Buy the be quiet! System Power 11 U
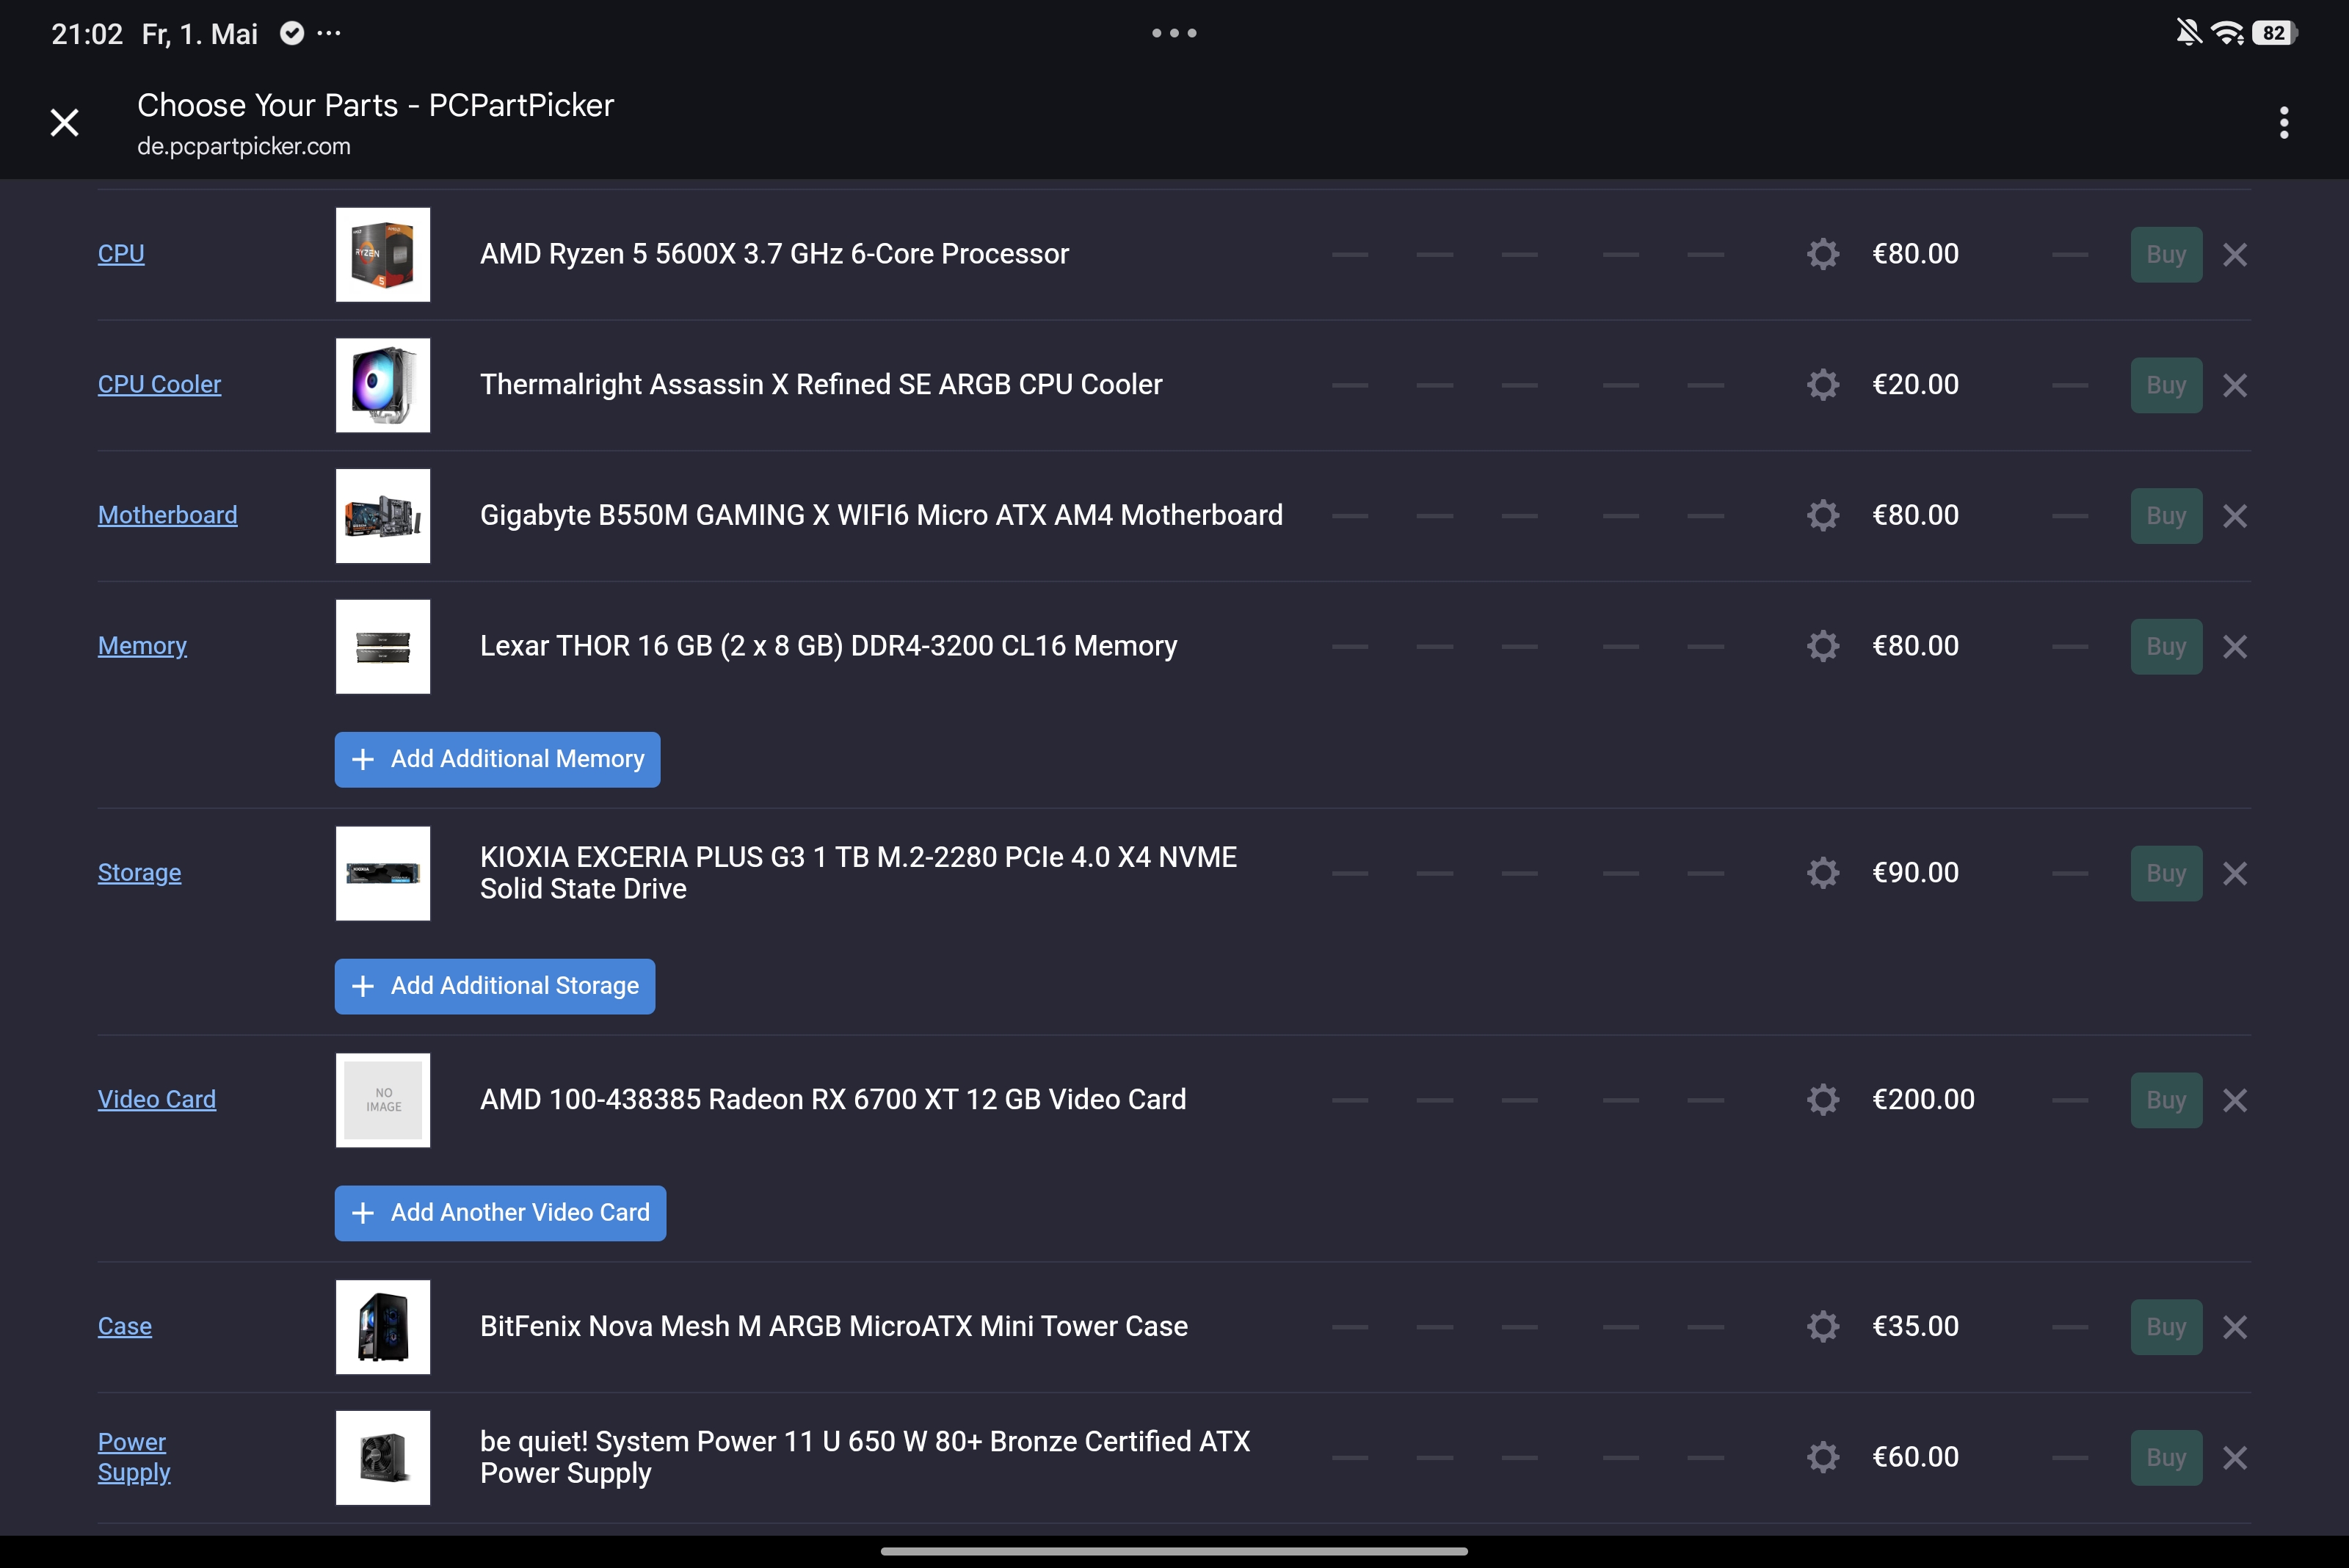The image size is (2349, 1568). [2166, 1458]
